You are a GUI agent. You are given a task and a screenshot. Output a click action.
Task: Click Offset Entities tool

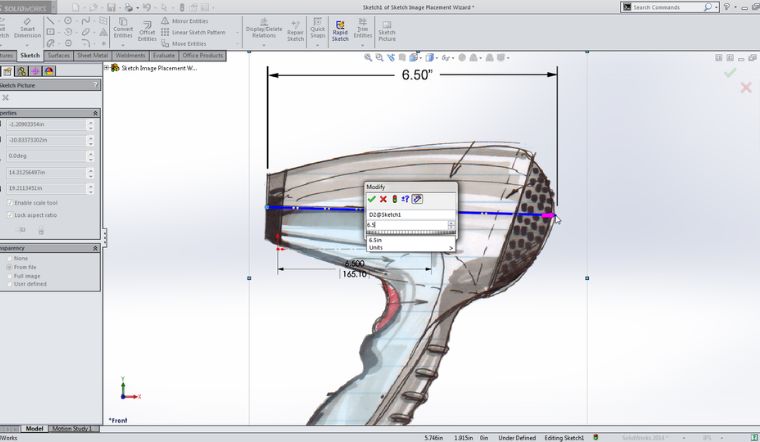tap(147, 31)
